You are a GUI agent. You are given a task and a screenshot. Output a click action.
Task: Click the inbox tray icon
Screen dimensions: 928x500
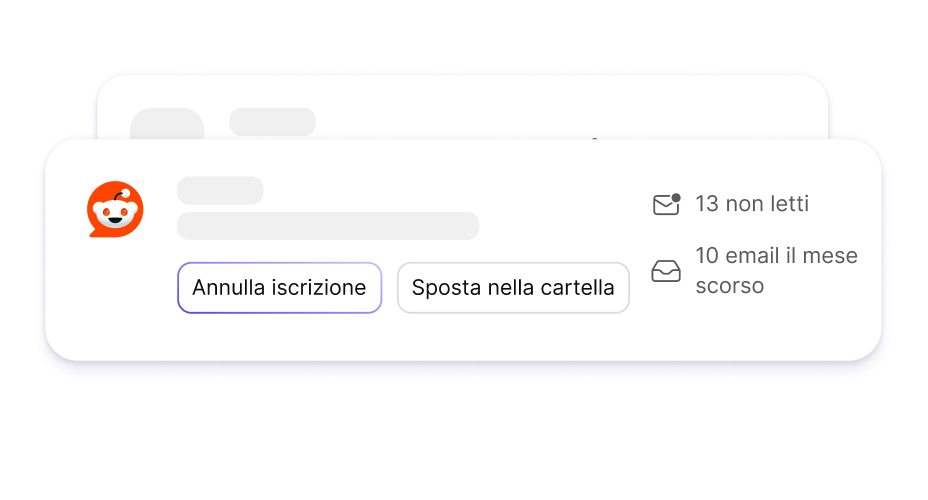[666, 271]
